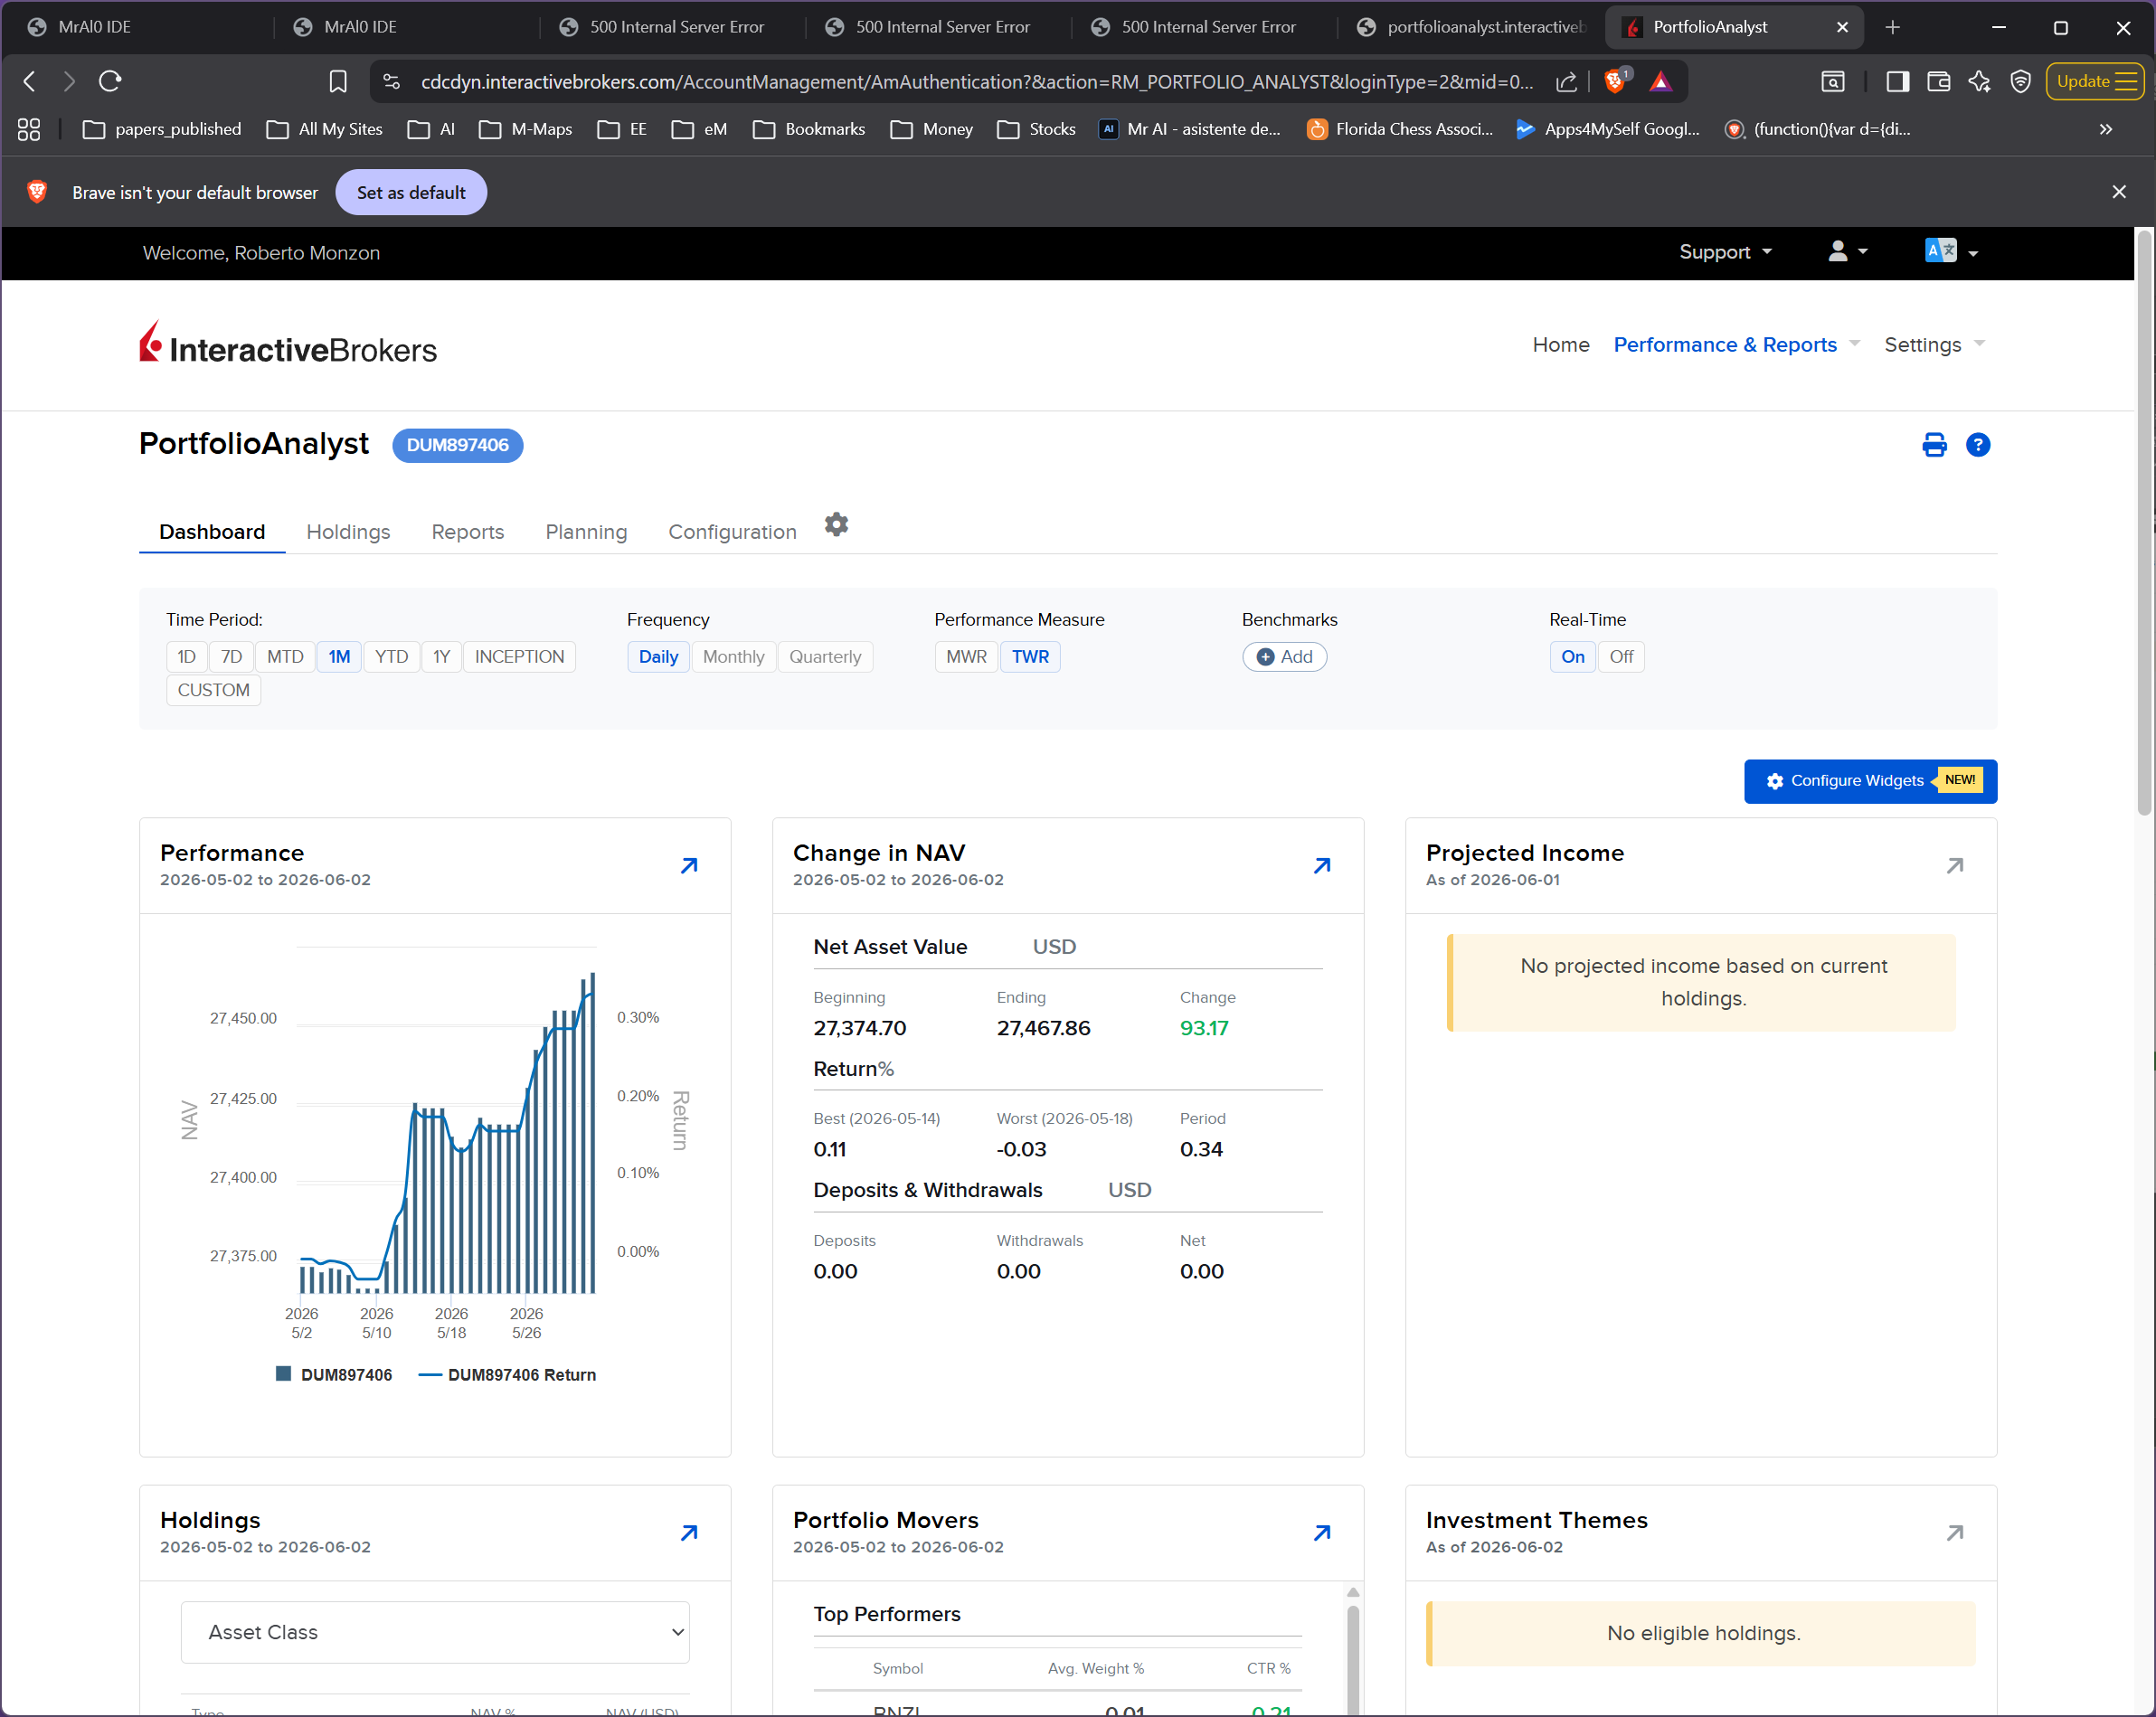Set frequency to Monthly
The width and height of the screenshot is (2156, 1717).
(x=733, y=656)
